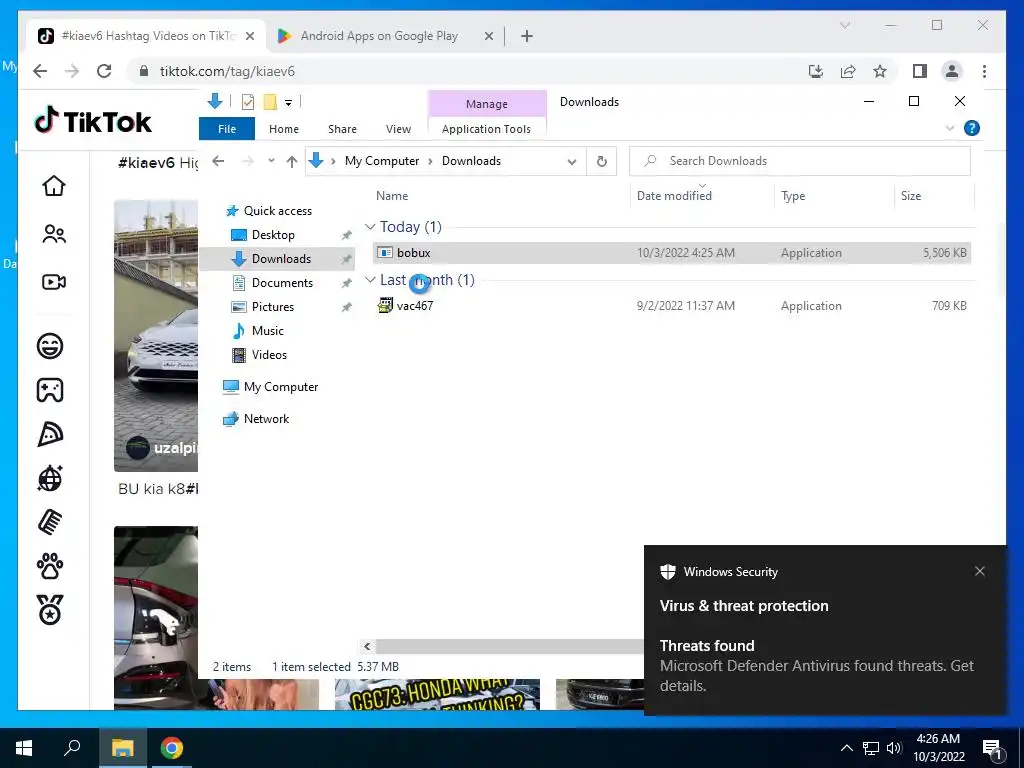Switch to the Share ribbon tab
The image size is (1024, 768).
point(342,129)
